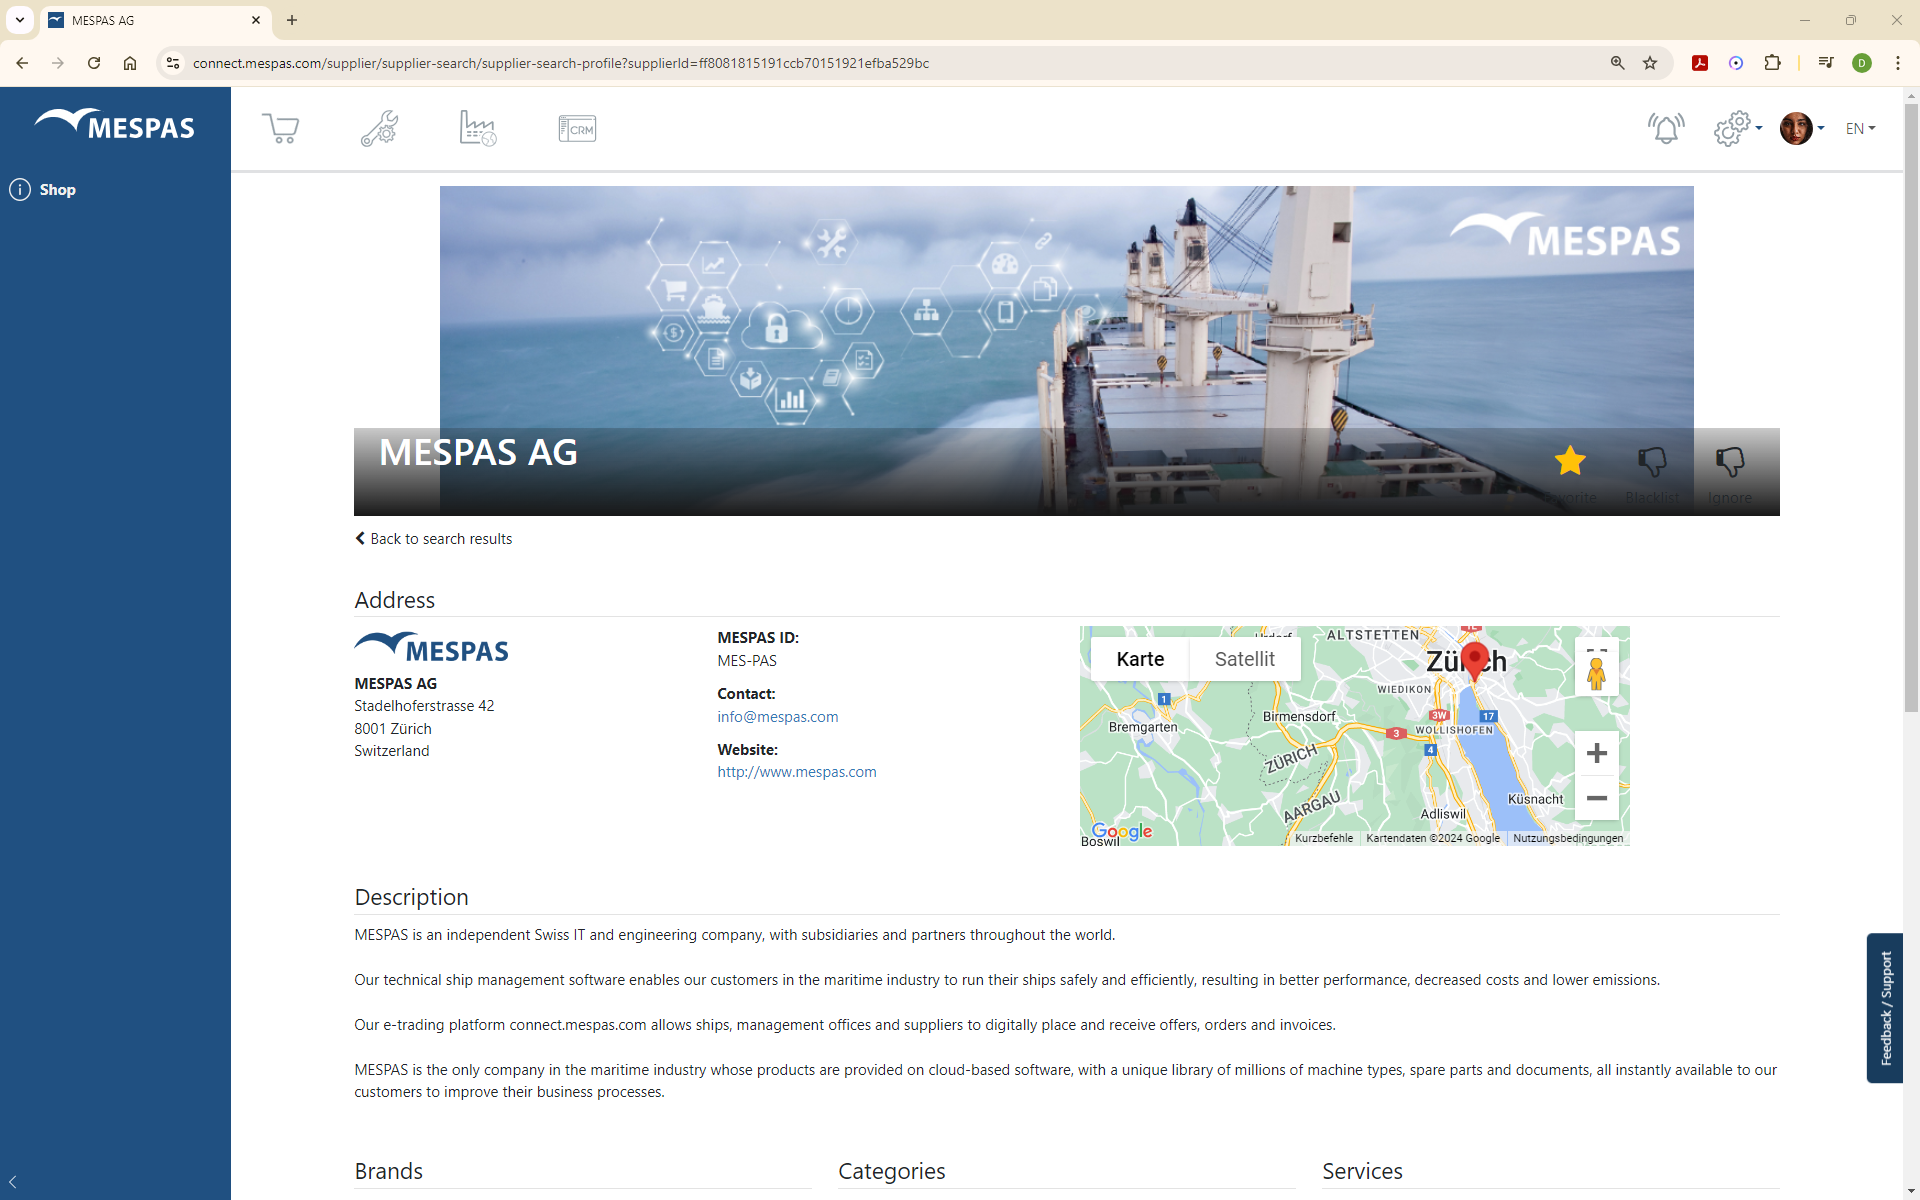
Task: Collapse the left sidebar
Action: (13, 1182)
